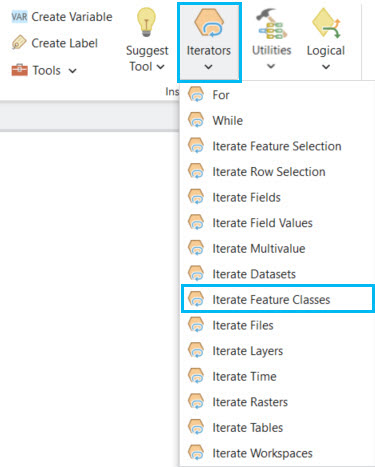Click the Utilities button label
Image resolution: width=375 pixels, height=467 pixels.
click(272, 50)
